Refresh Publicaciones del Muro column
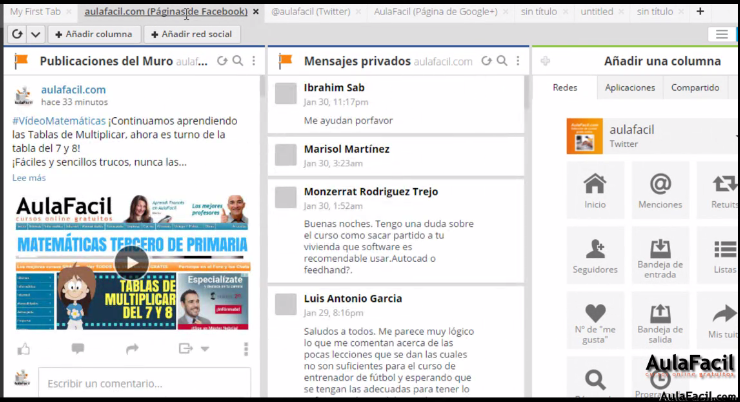 [222, 61]
